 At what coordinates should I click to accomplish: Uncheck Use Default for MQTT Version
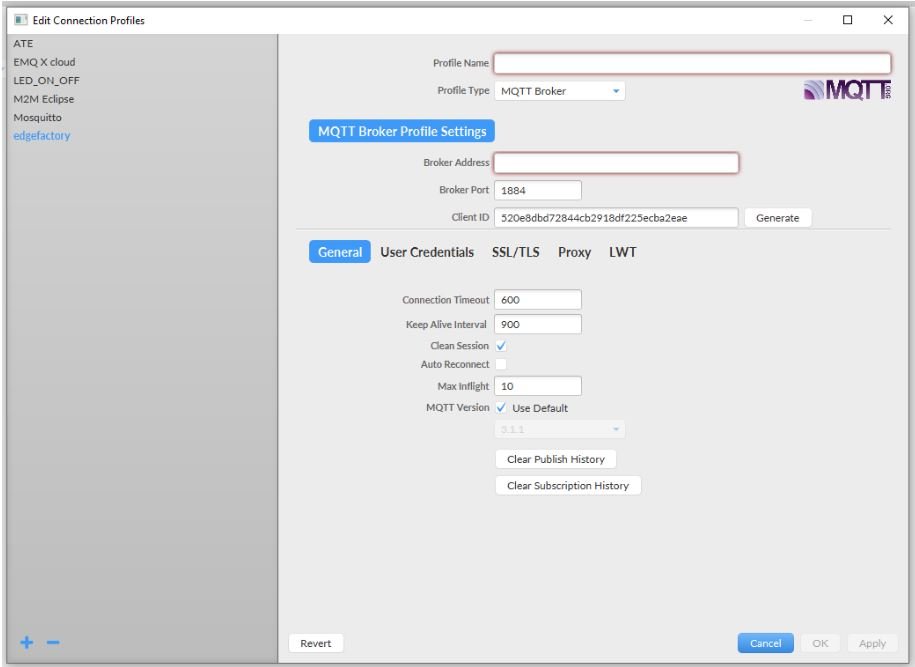click(500, 407)
